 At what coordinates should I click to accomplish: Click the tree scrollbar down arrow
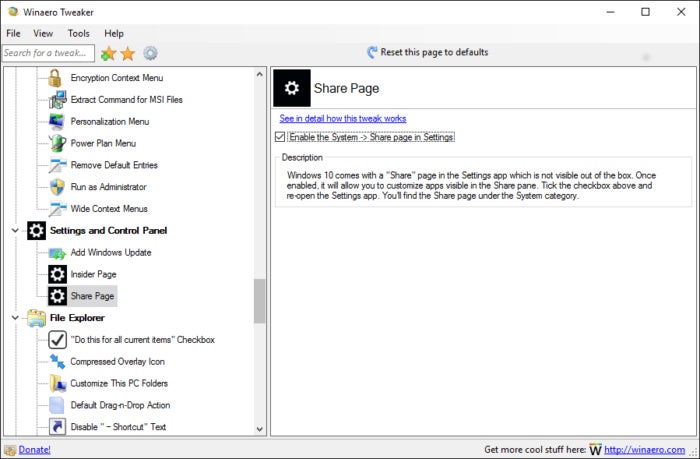(260, 429)
